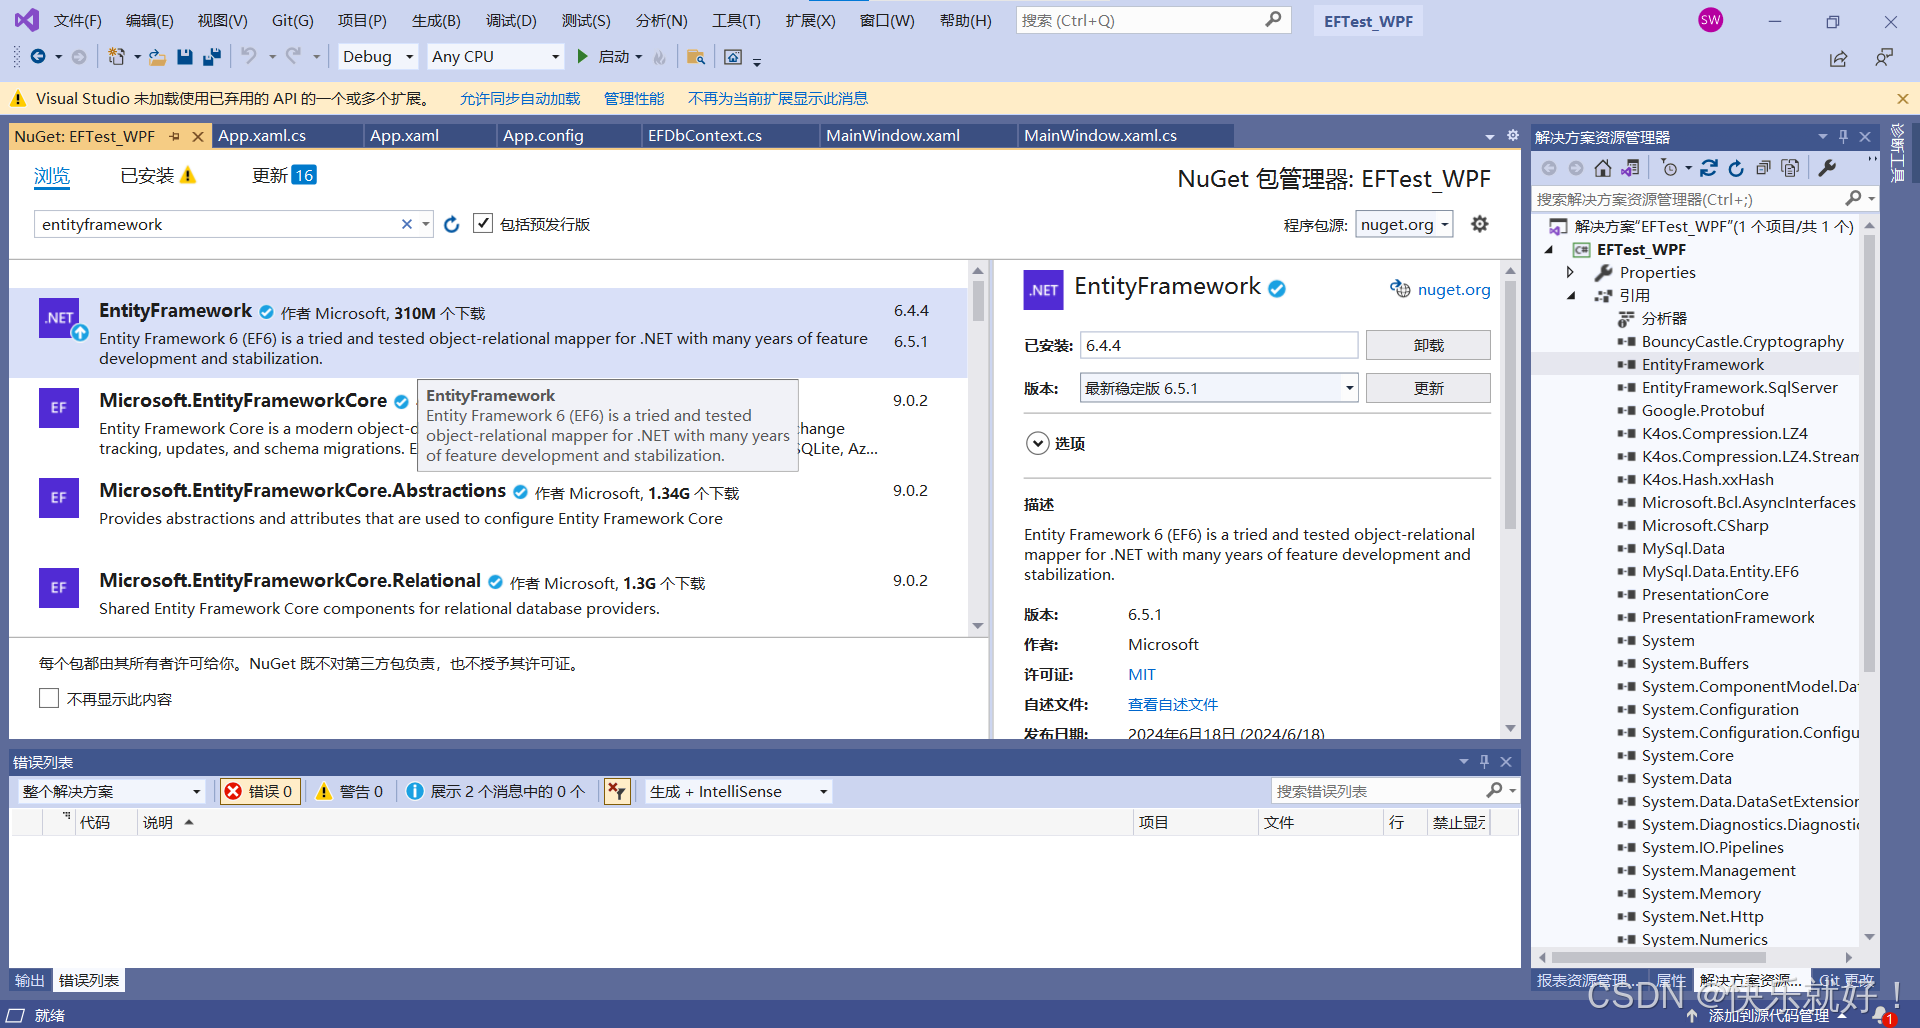Click the Save All icon

tap(212, 57)
